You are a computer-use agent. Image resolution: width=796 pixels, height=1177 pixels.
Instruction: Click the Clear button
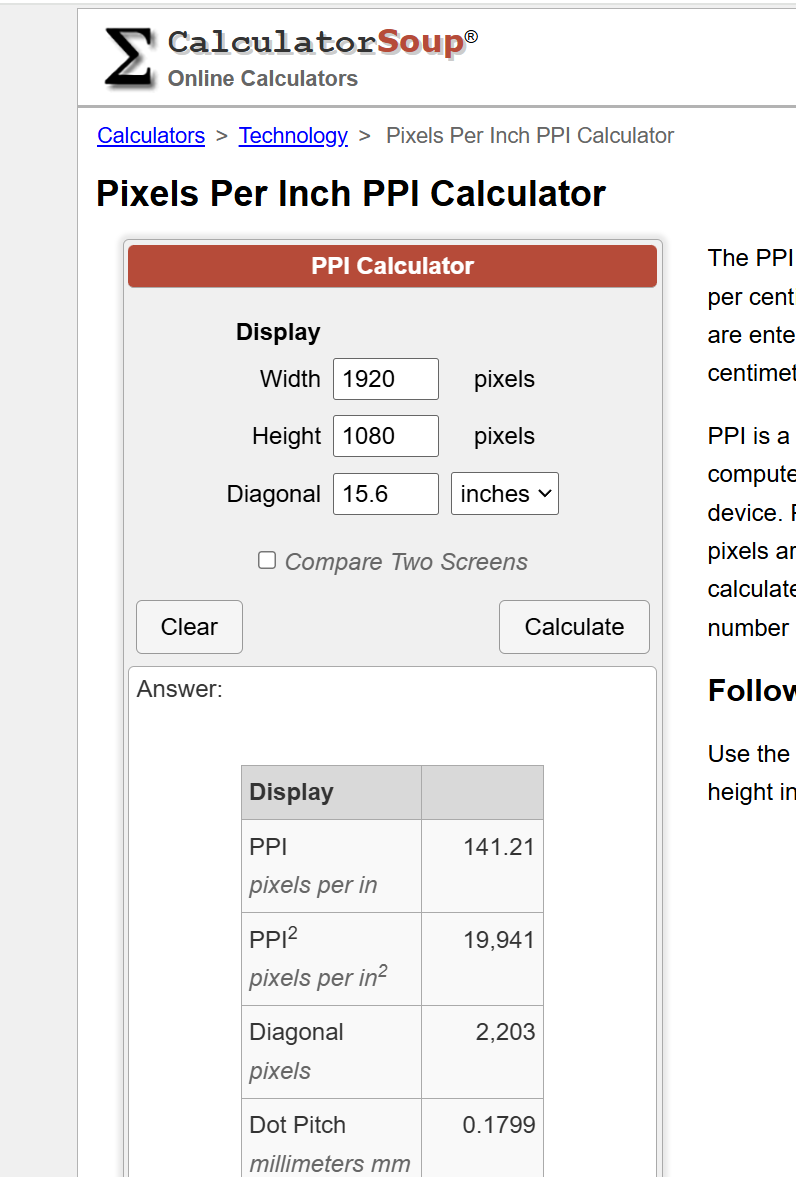pyautogui.click(x=189, y=627)
